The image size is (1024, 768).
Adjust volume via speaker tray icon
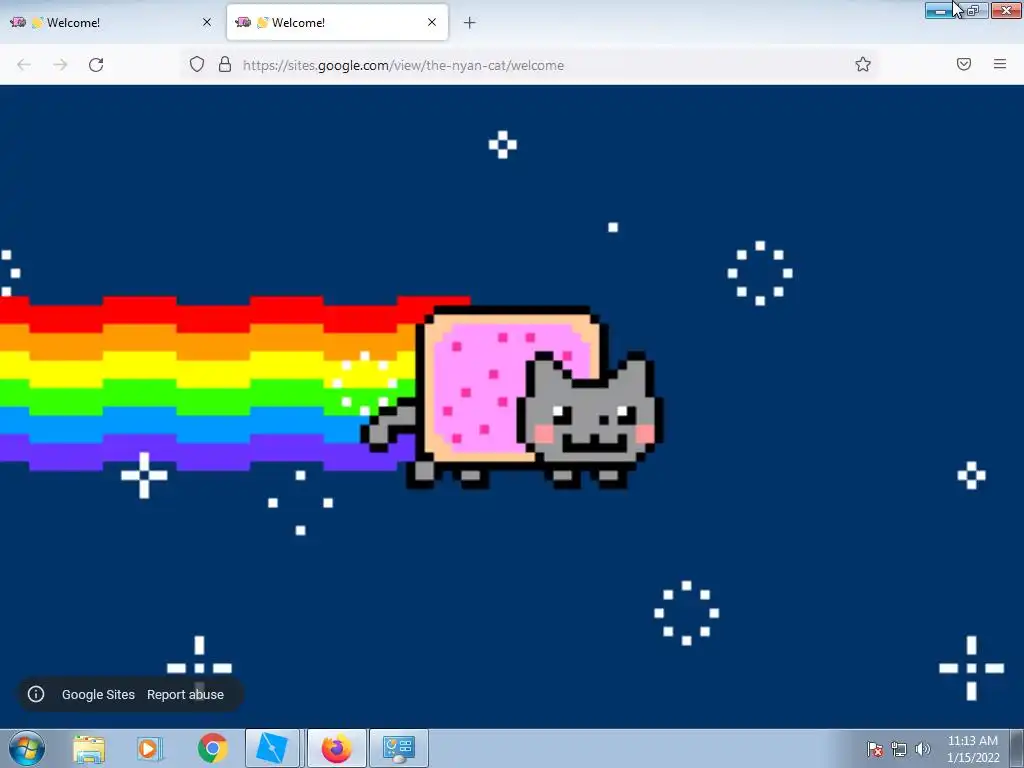pos(923,749)
